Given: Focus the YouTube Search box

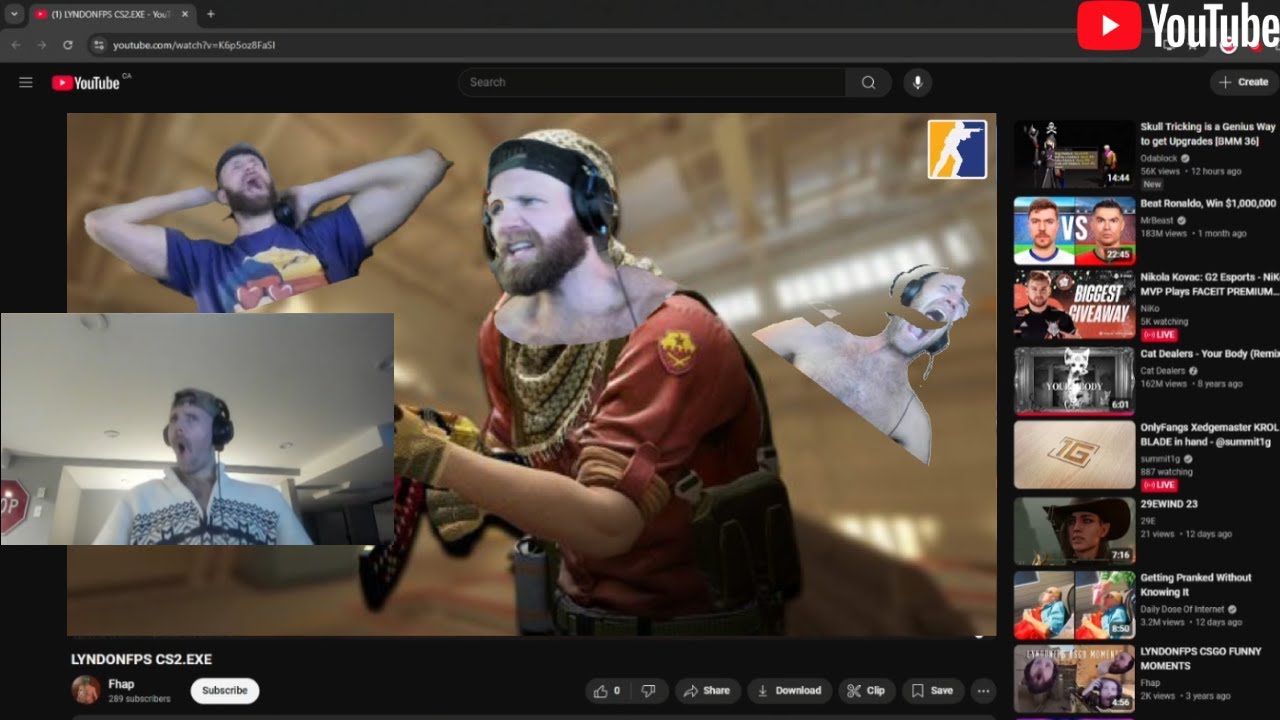Looking at the screenshot, I should (652, 83).
